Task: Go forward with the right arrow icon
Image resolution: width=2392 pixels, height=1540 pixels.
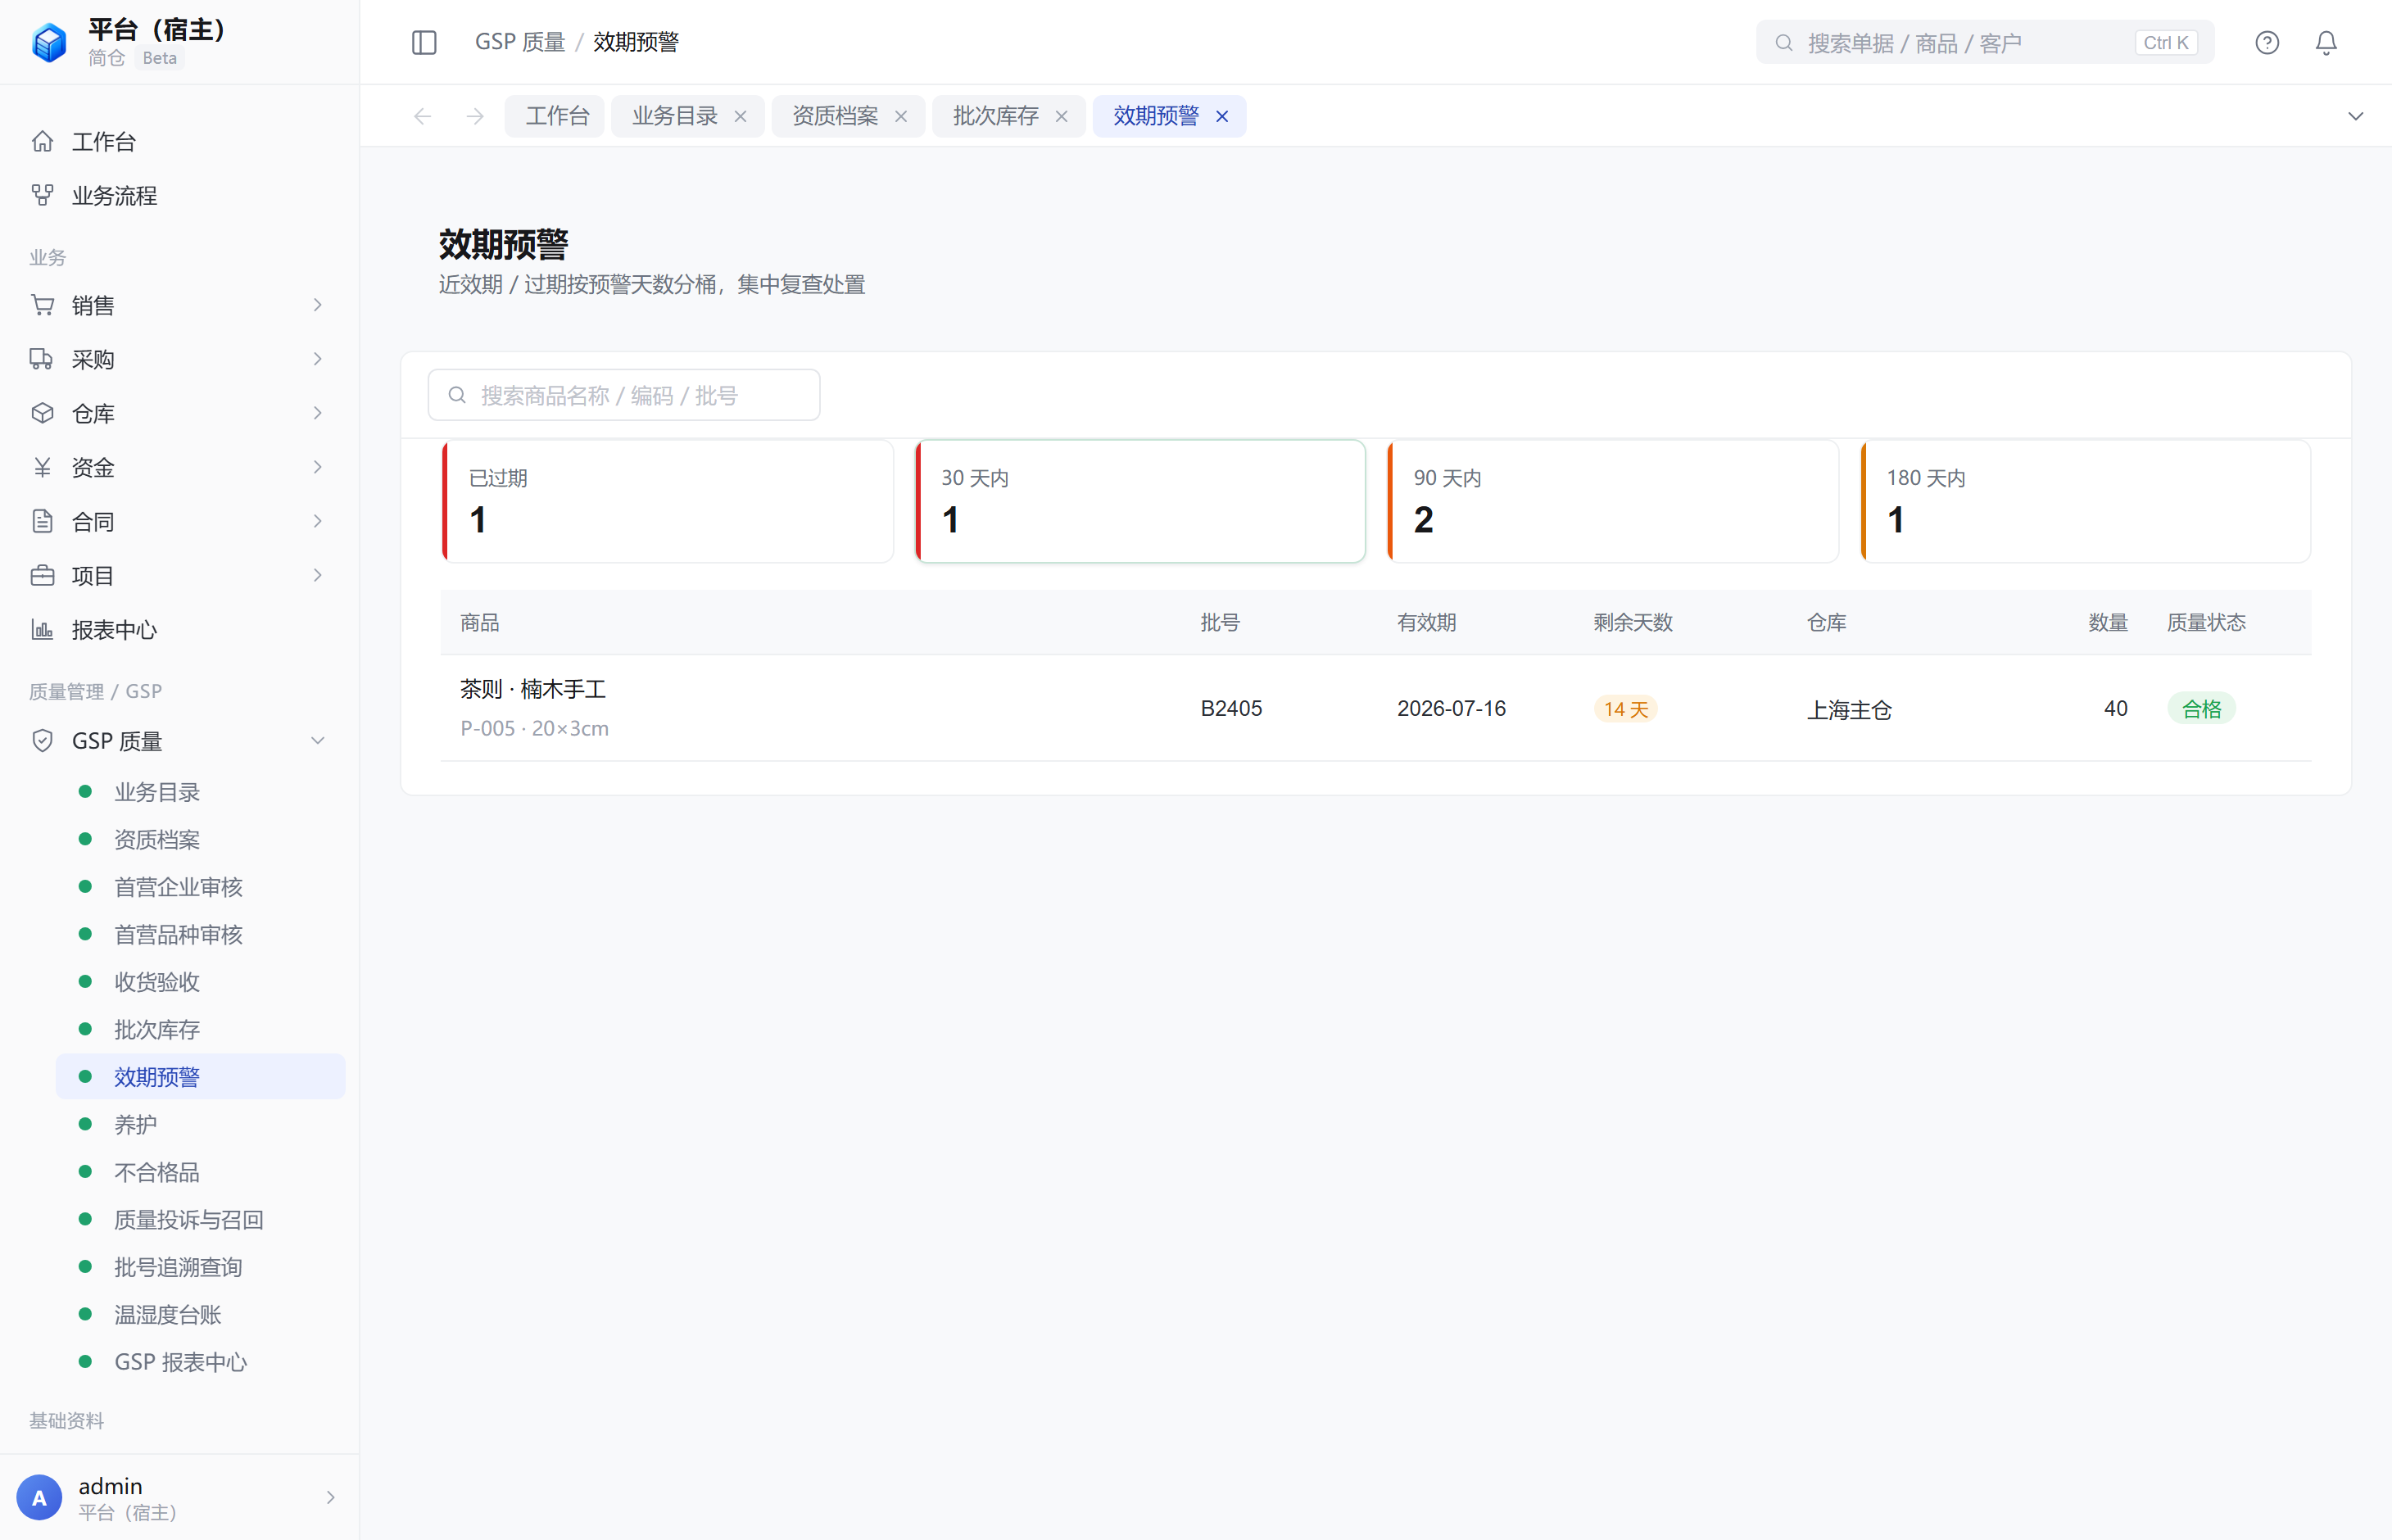Action: click(475, 116)
